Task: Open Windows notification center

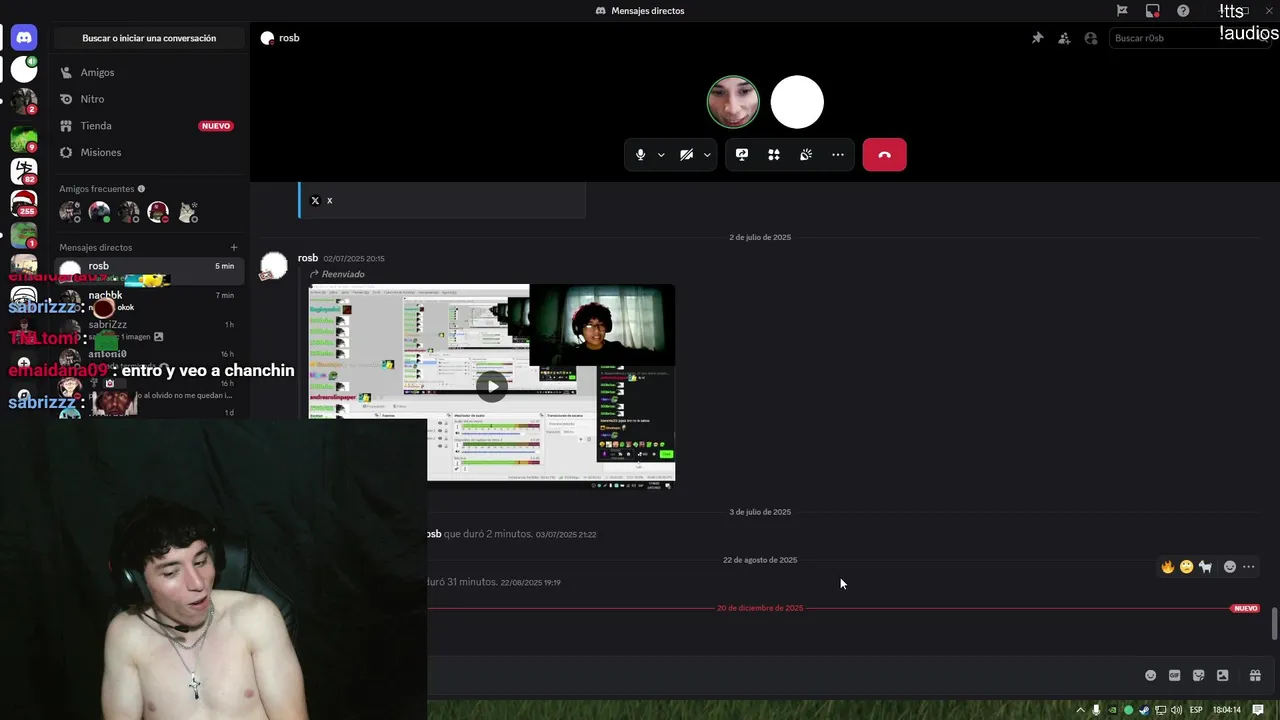Action: pos(1258,710)
